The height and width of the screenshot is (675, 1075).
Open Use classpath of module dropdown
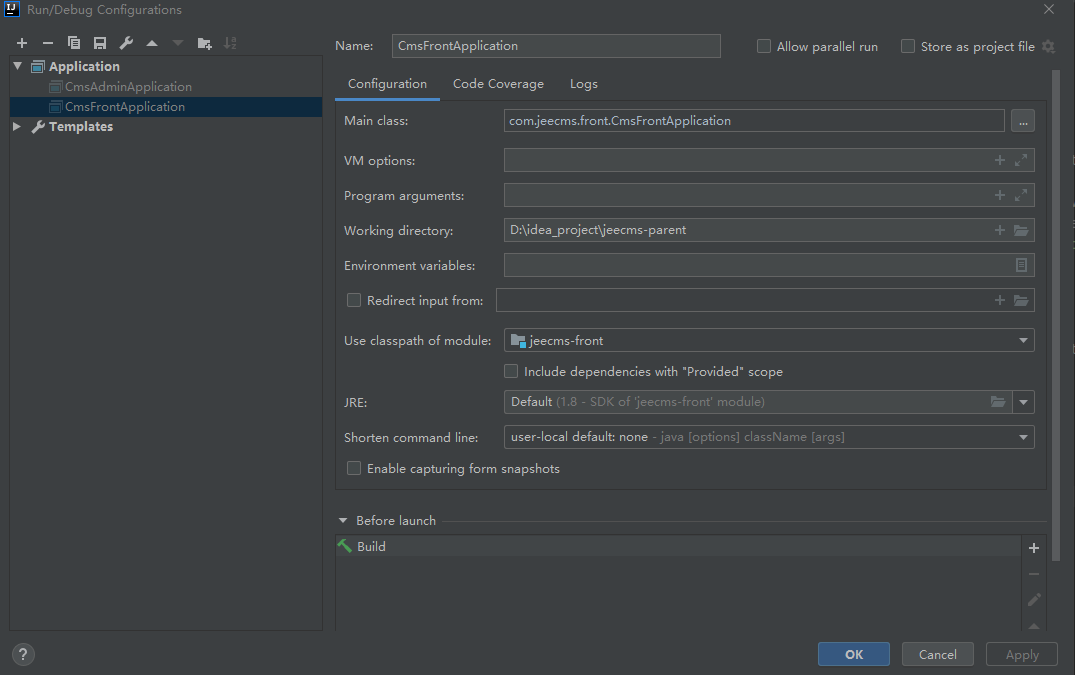click(768, 341)
